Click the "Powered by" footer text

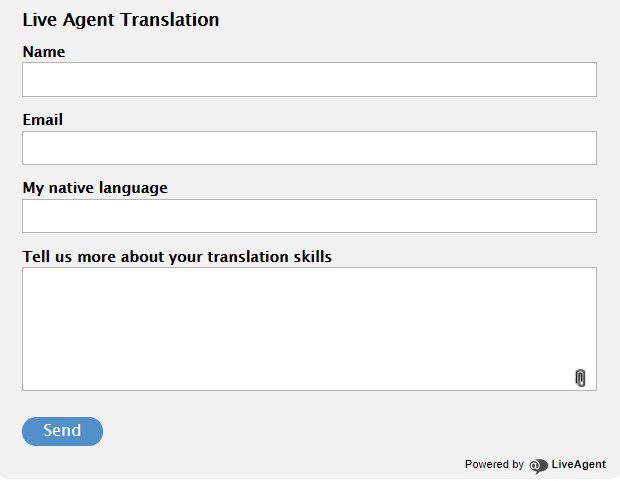click(494, 465)
